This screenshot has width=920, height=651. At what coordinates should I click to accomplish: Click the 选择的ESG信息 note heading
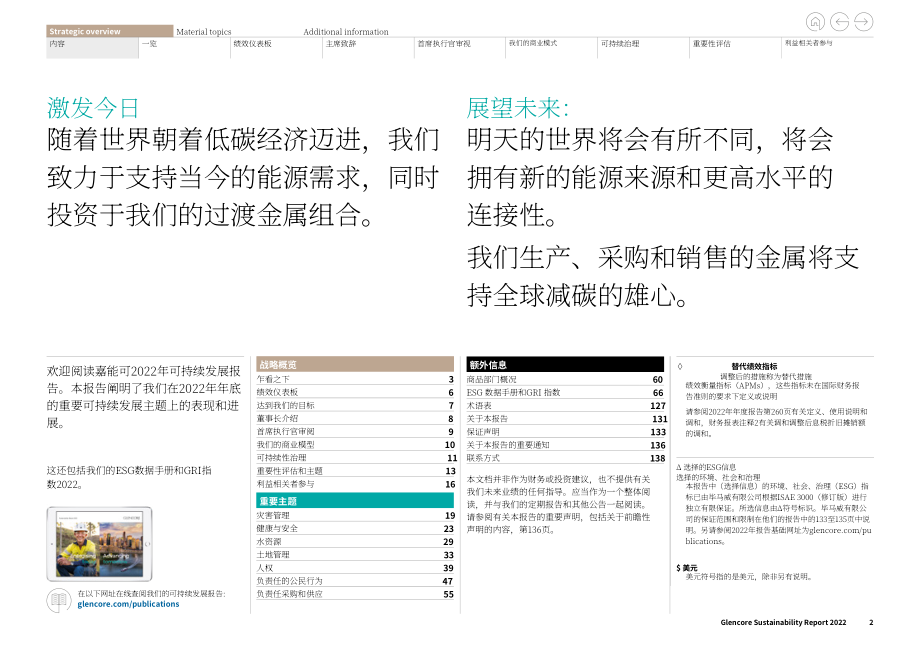(706, 467)
